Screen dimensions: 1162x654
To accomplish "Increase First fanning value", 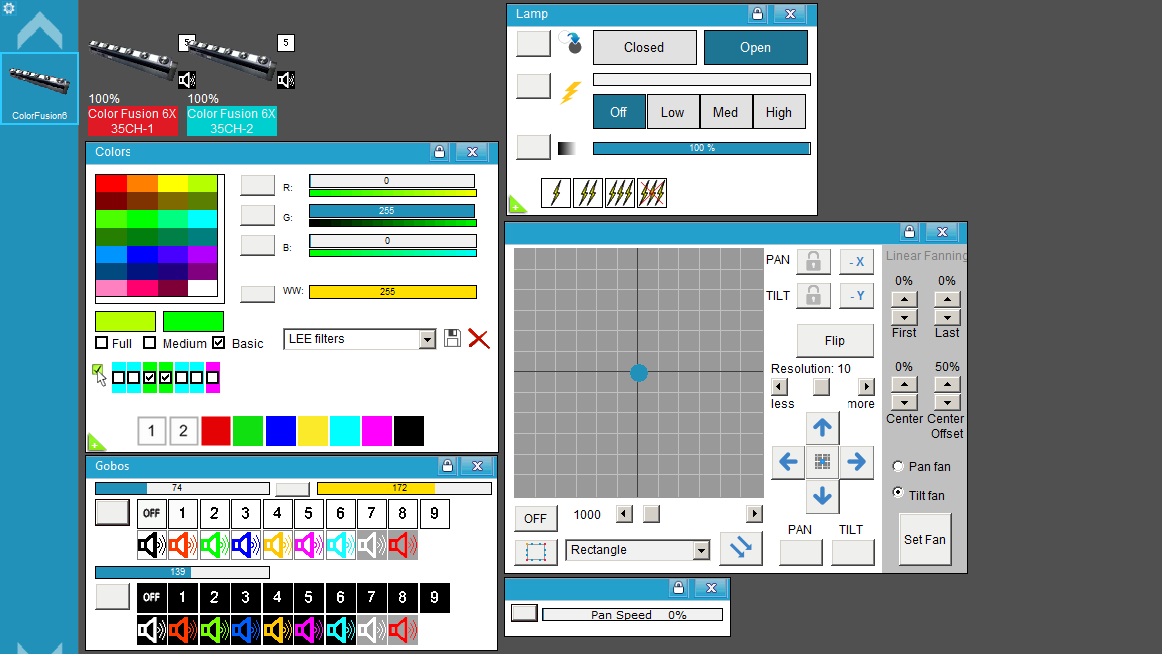I will [904, 299].
